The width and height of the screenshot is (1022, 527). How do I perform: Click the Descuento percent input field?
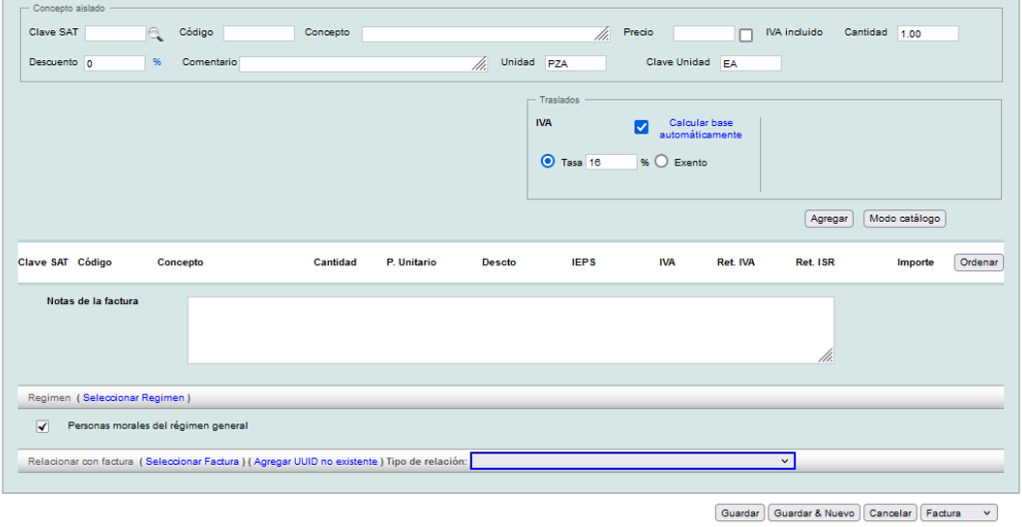(115, 63)
